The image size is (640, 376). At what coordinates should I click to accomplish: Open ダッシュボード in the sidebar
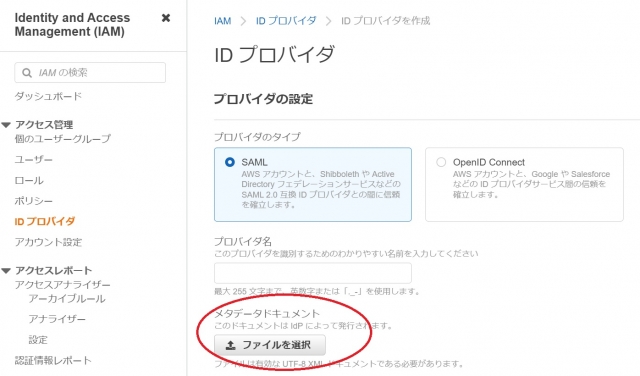[48, 96]
